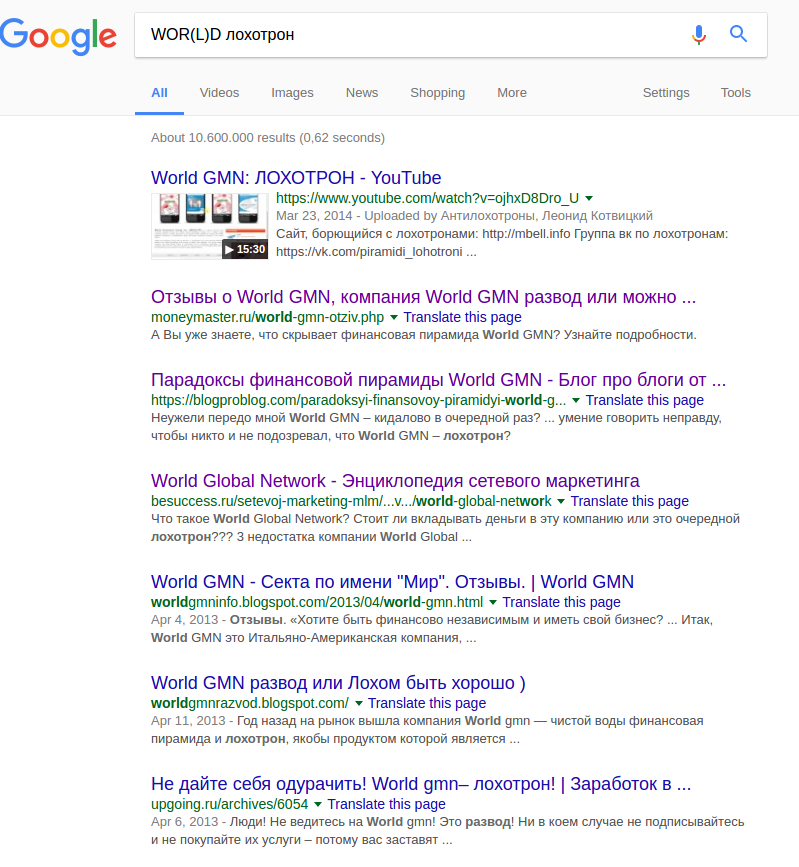Open 'Парадоксы финансовой пирамиды World GMN' result
This screenshot has width=799, height=867.
(438, 380)
